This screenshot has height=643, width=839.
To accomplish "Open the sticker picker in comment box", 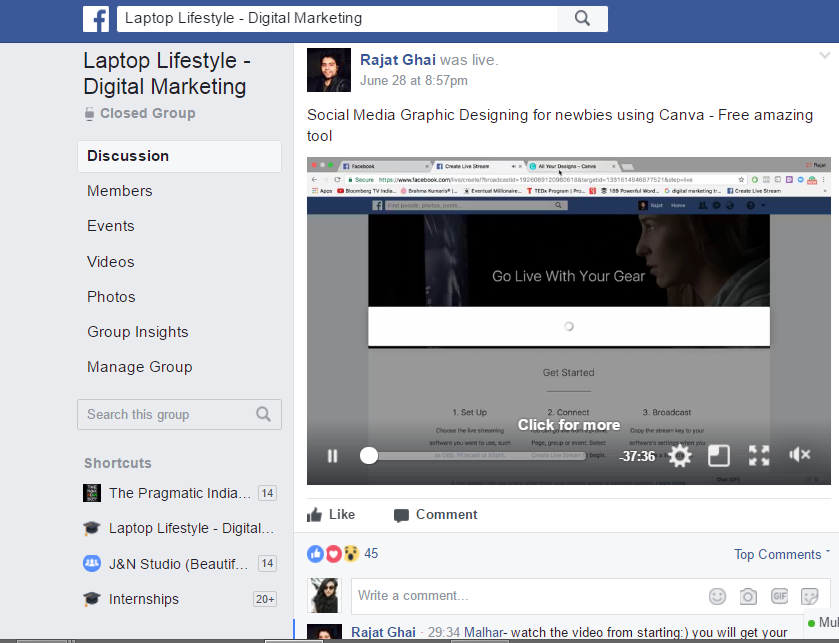I will tap(810, 596).
